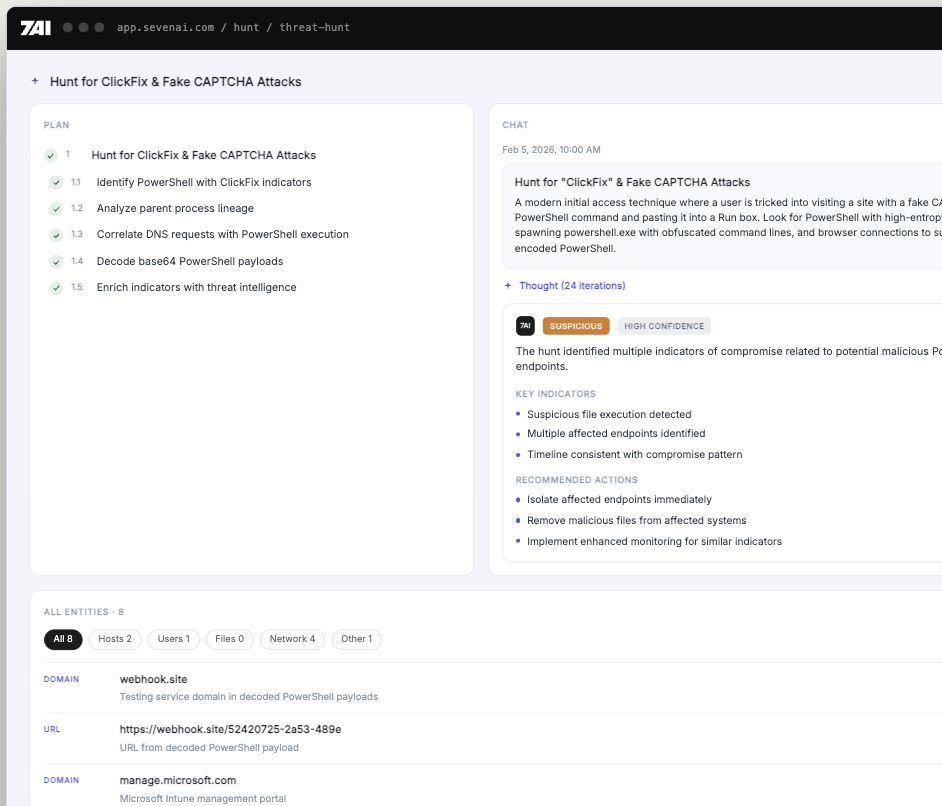Image resolution: width=942 pixels, height=806 pixels.
Task: Click checkmark for step 1 Hunt for ClickFix
Action: (51, 156)
